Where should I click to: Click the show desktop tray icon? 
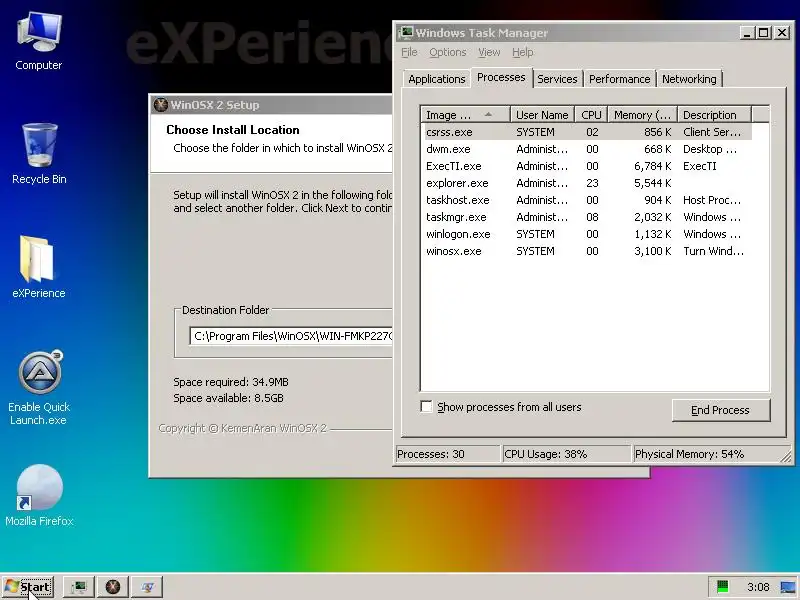tap(788, 587)
